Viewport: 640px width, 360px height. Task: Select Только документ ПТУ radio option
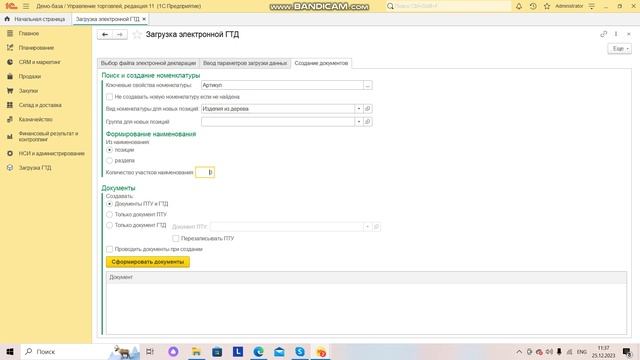pos(109,214)
